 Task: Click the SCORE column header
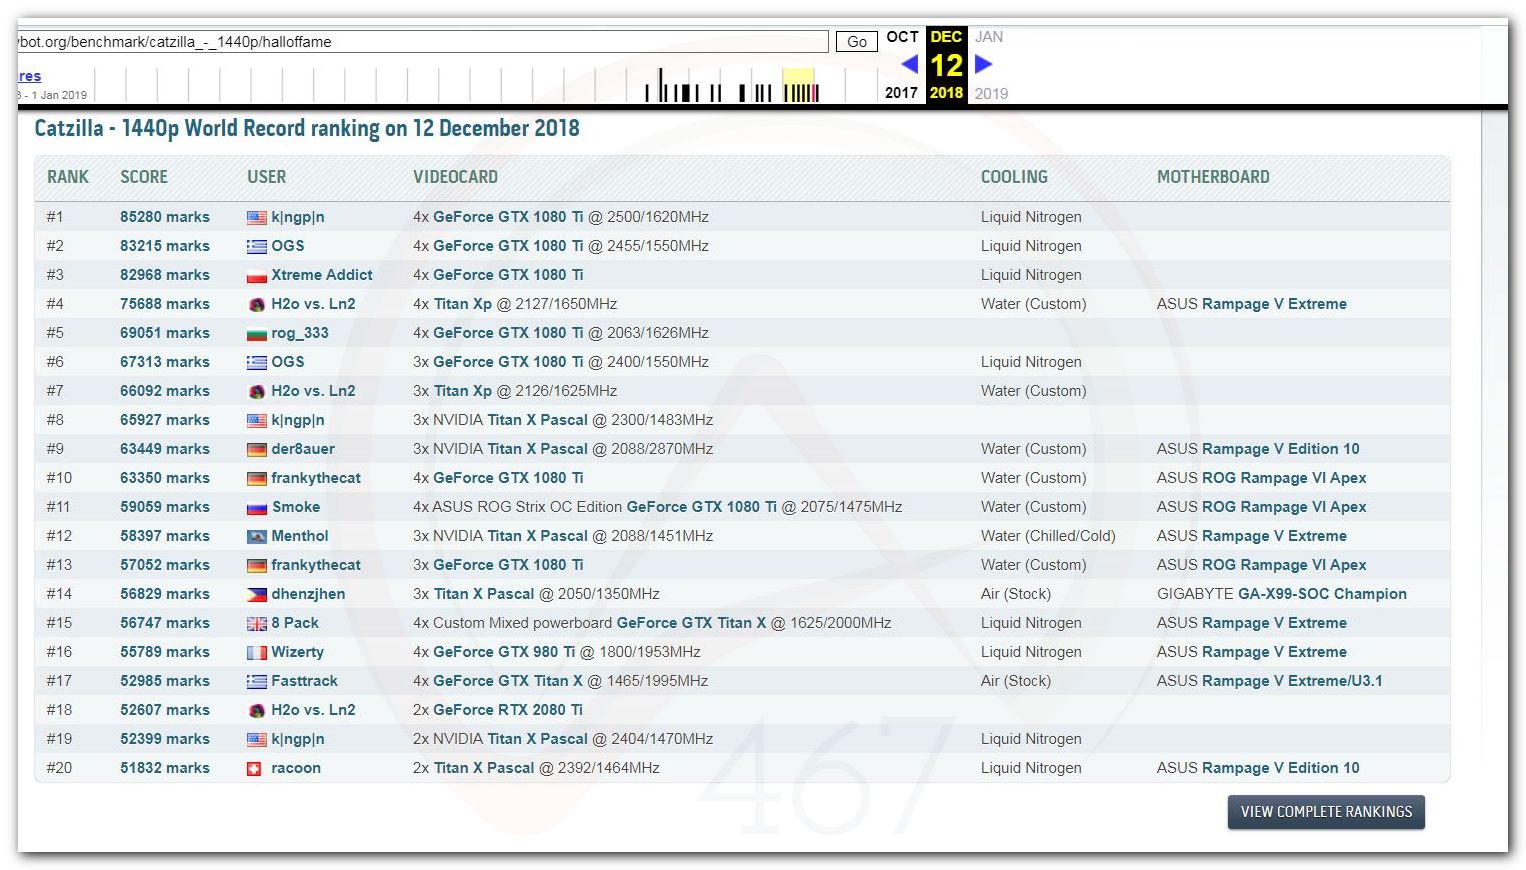tap(144, 177)
